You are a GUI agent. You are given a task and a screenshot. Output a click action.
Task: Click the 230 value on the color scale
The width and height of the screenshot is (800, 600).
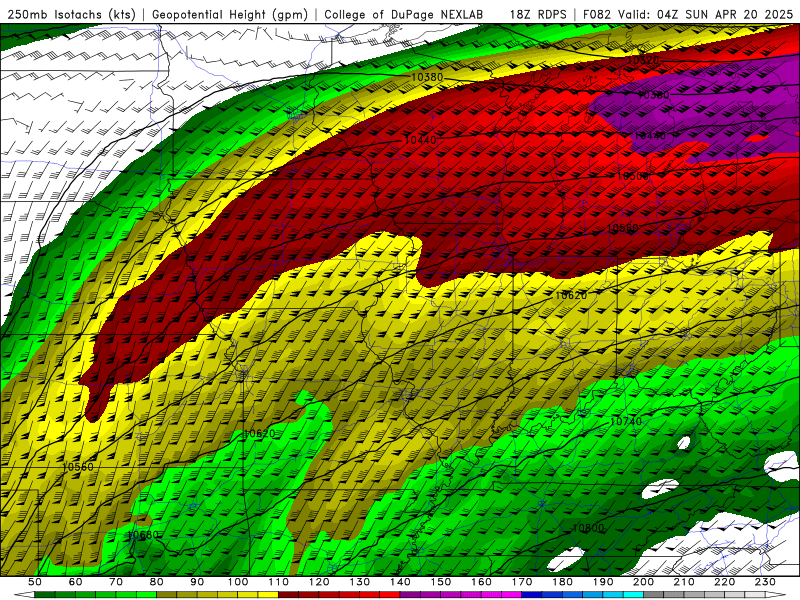point(765,582)
